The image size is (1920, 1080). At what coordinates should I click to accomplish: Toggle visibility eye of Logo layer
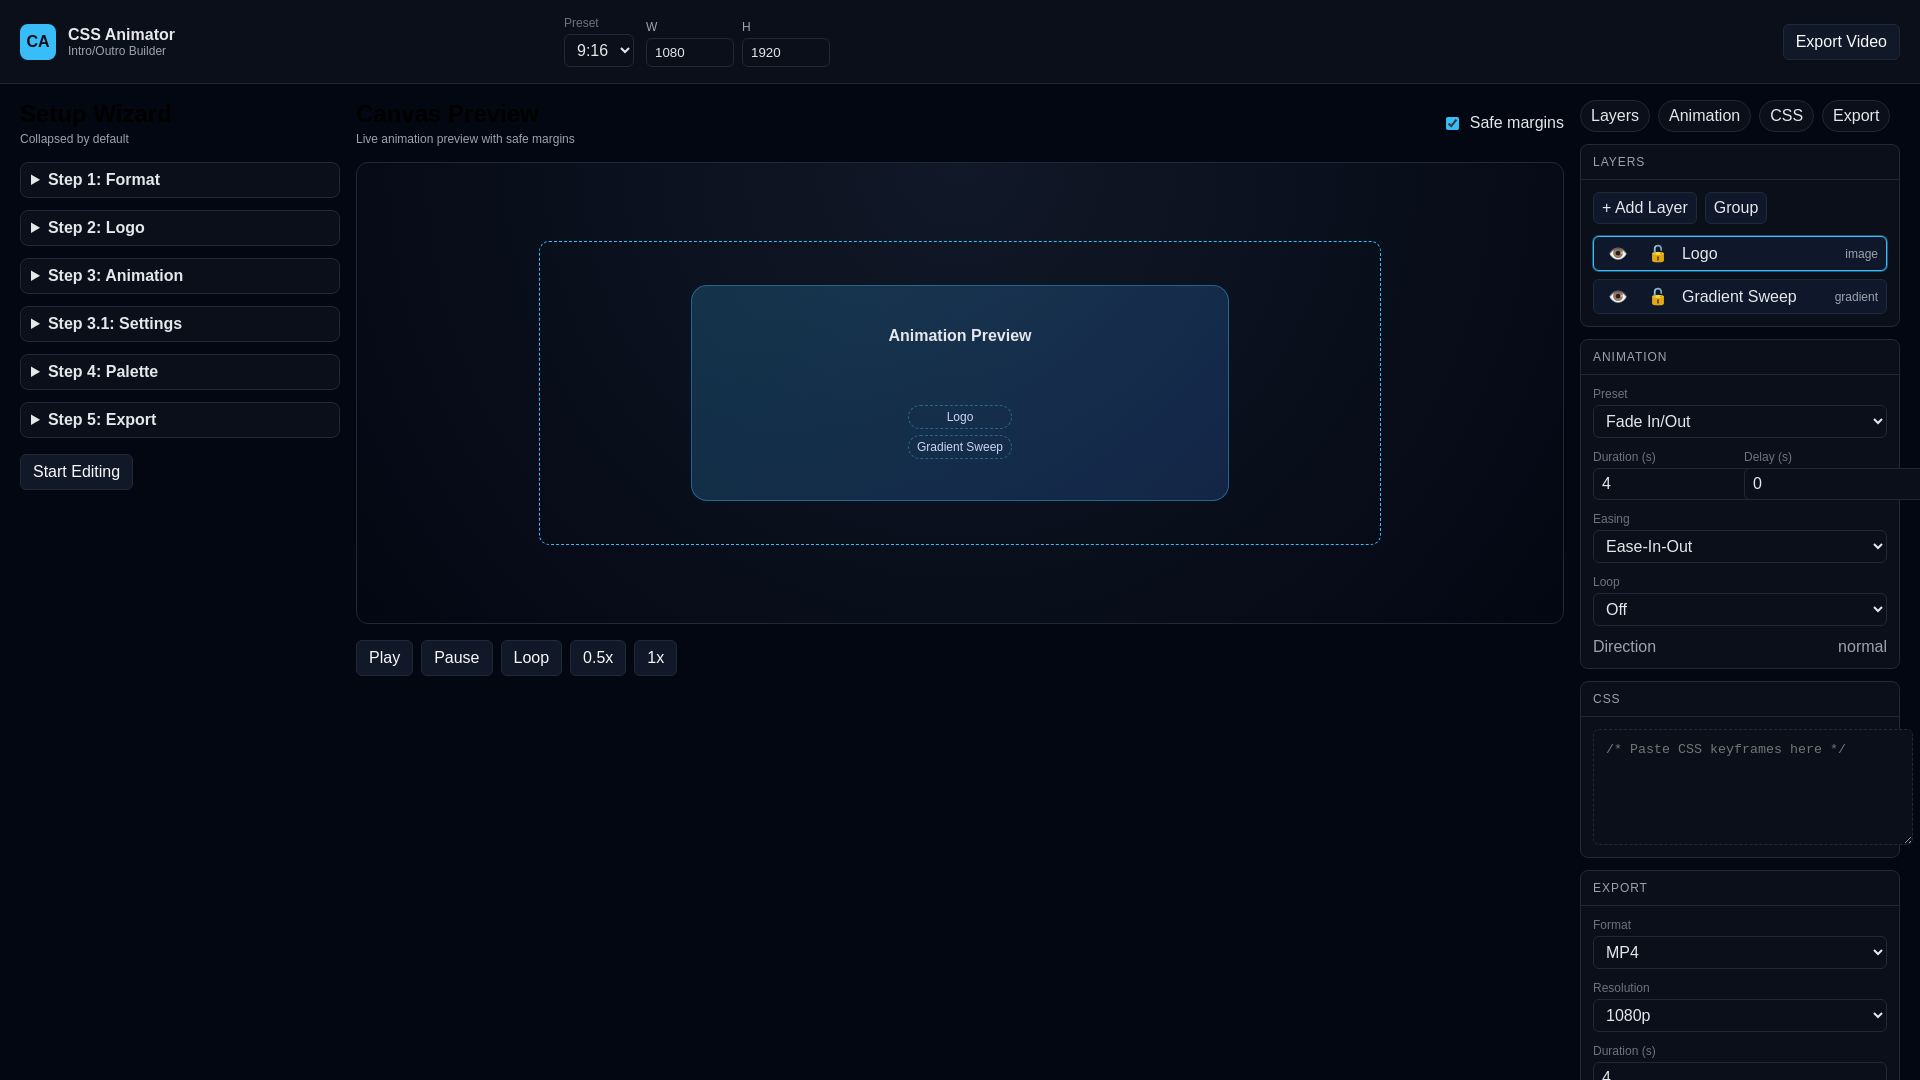point(1618,254)
